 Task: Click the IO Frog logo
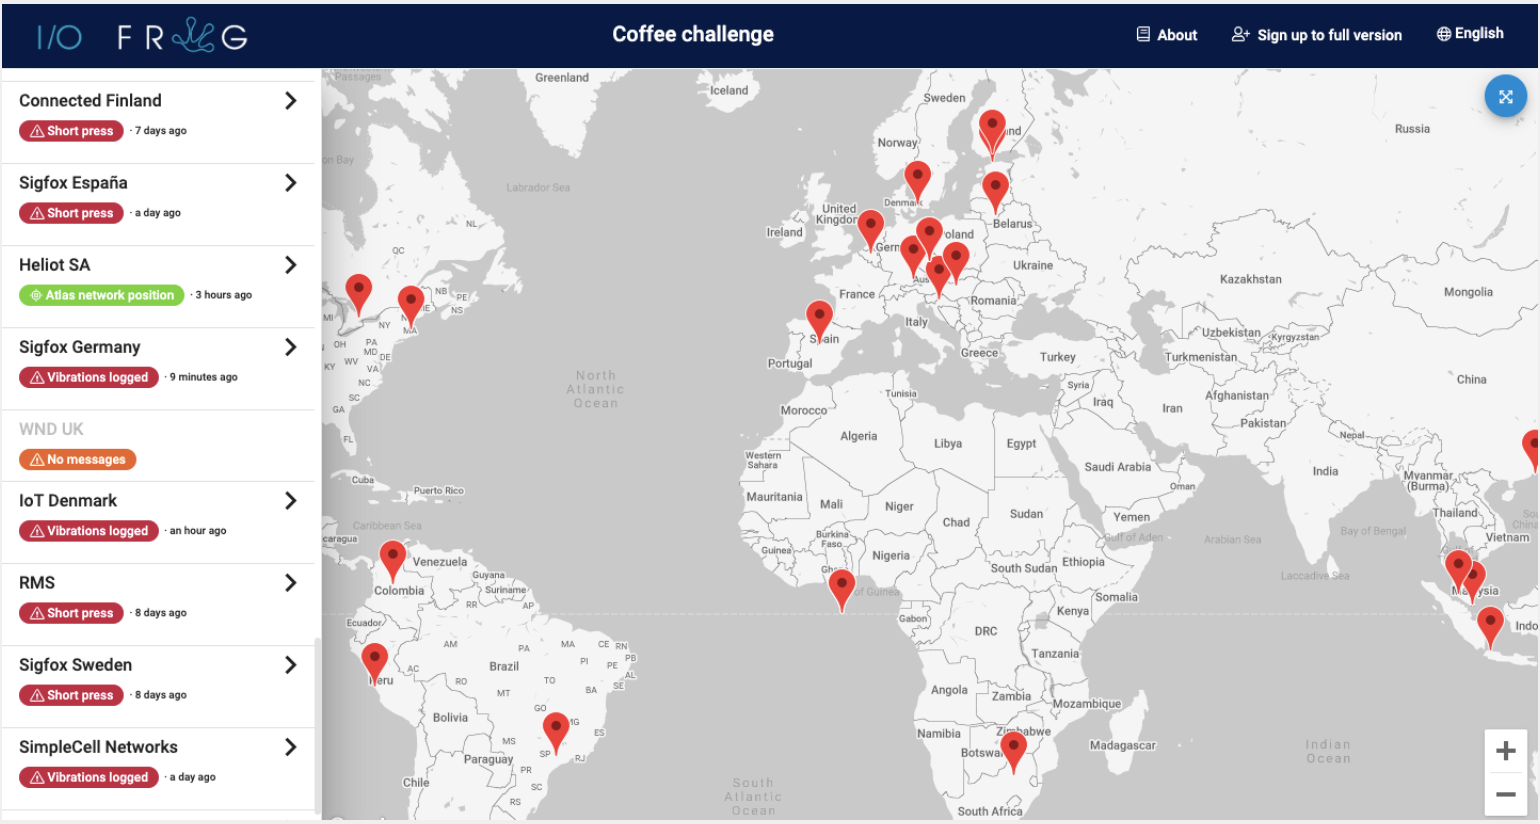pos(142,37)
